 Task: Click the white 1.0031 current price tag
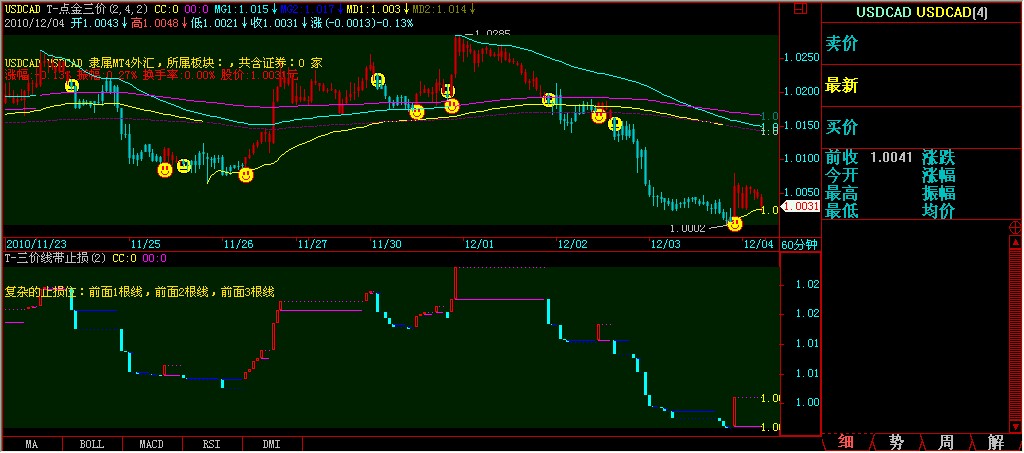(x=800, y=207)
